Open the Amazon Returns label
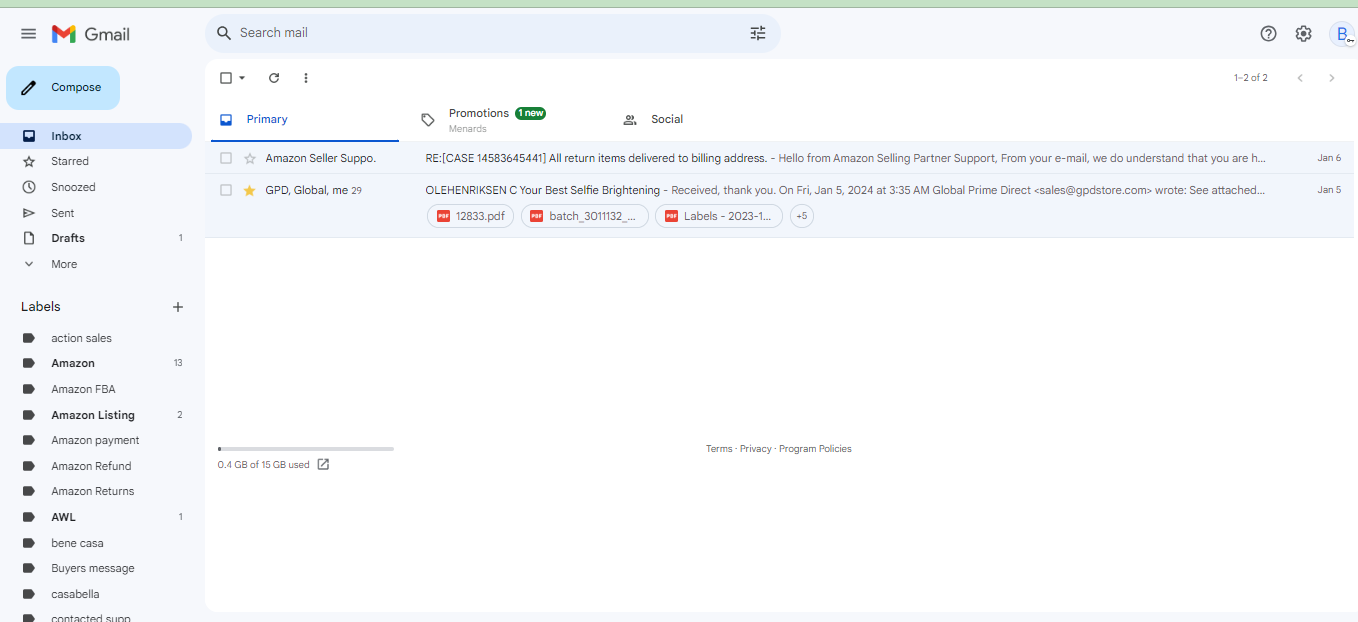1358x622 pixels. [96, 491]
